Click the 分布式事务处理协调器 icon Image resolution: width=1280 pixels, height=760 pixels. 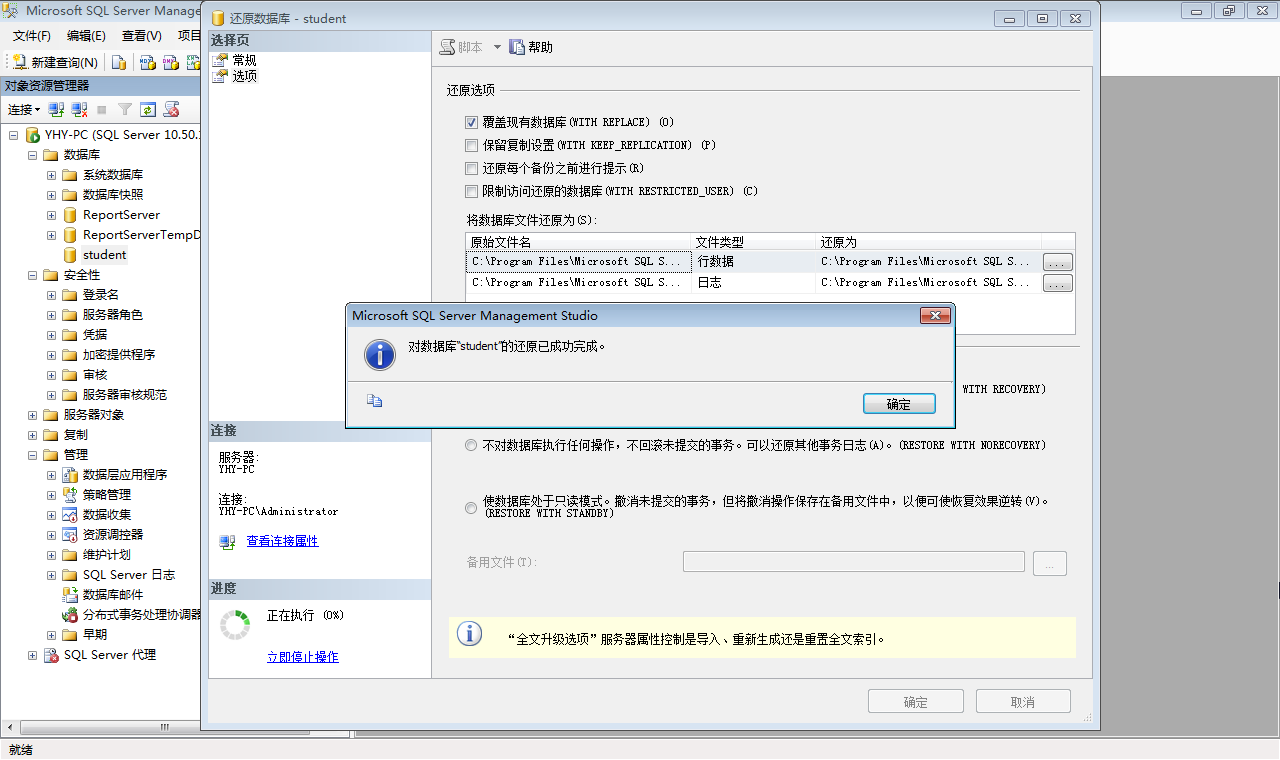pyautogui.click(x=70, y=615)
